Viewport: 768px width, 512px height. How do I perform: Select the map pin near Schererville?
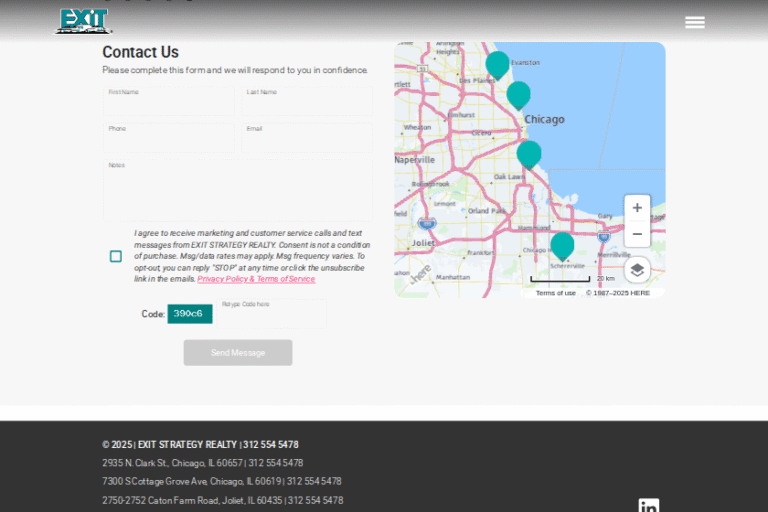tap(562, 245)
